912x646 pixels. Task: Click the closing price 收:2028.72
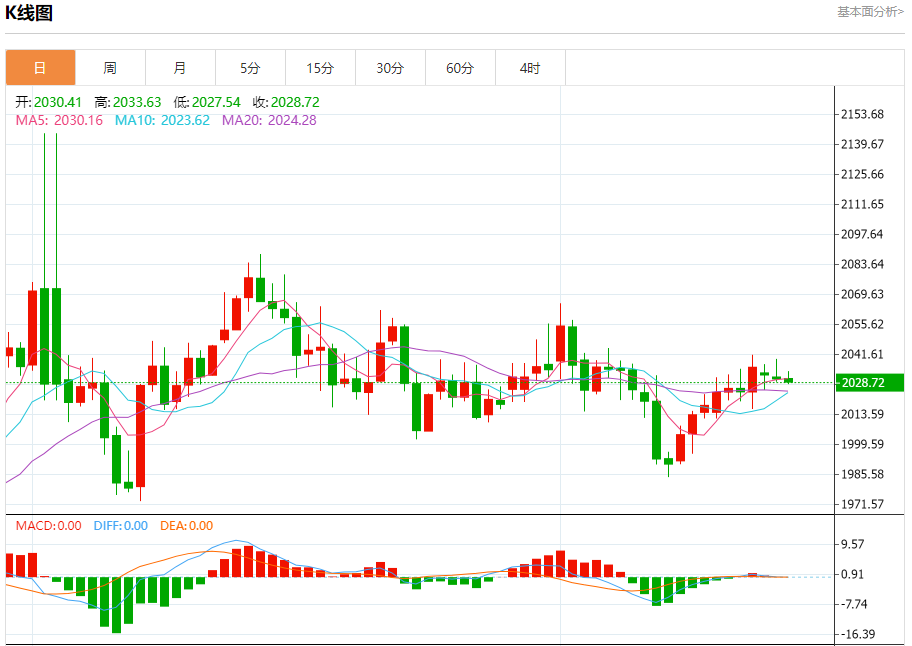pos(286,102)
